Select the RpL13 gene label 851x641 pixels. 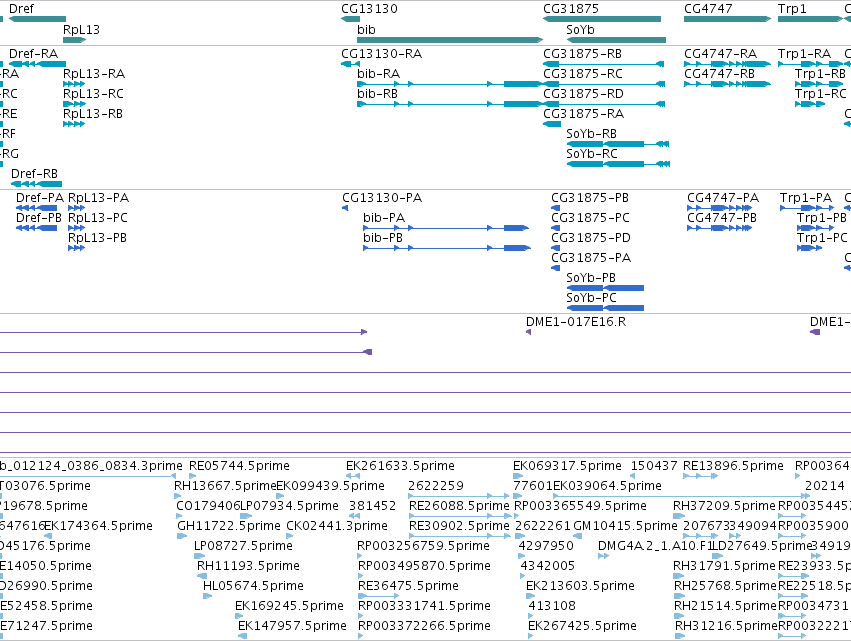coord(81,29)
